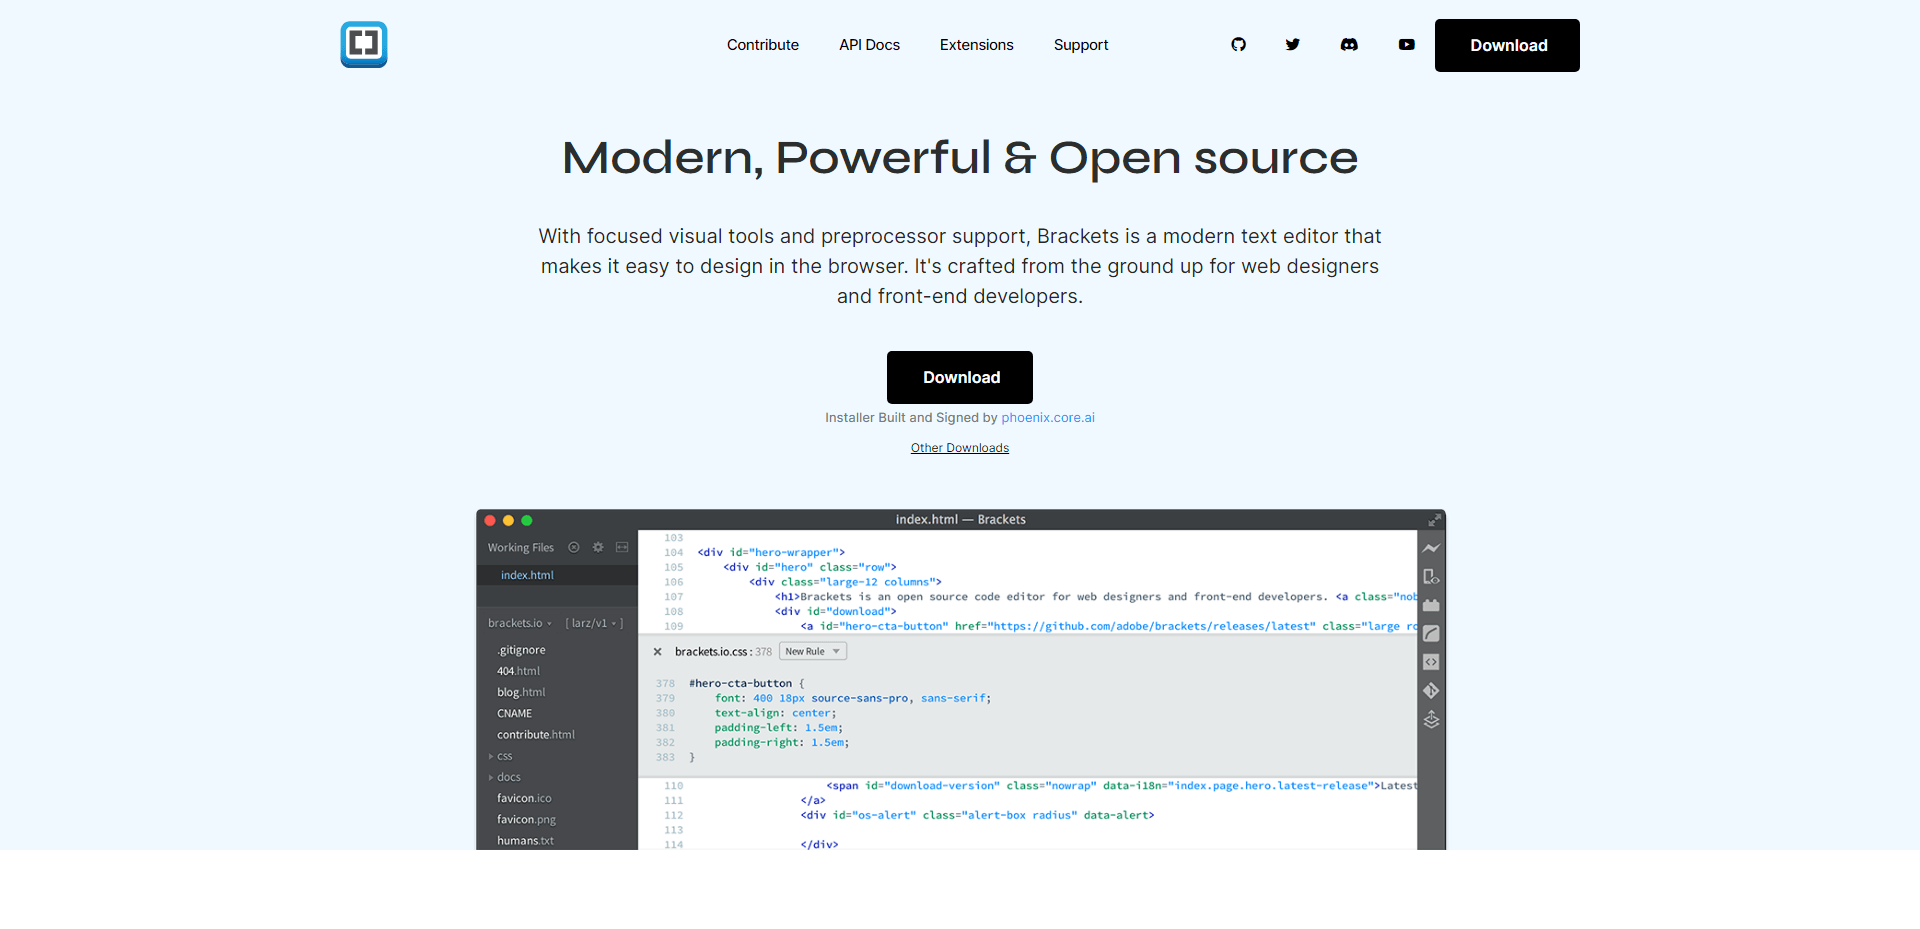
Task: Open the Twitter icon in the navbar
Action: tap(1292, 45)
